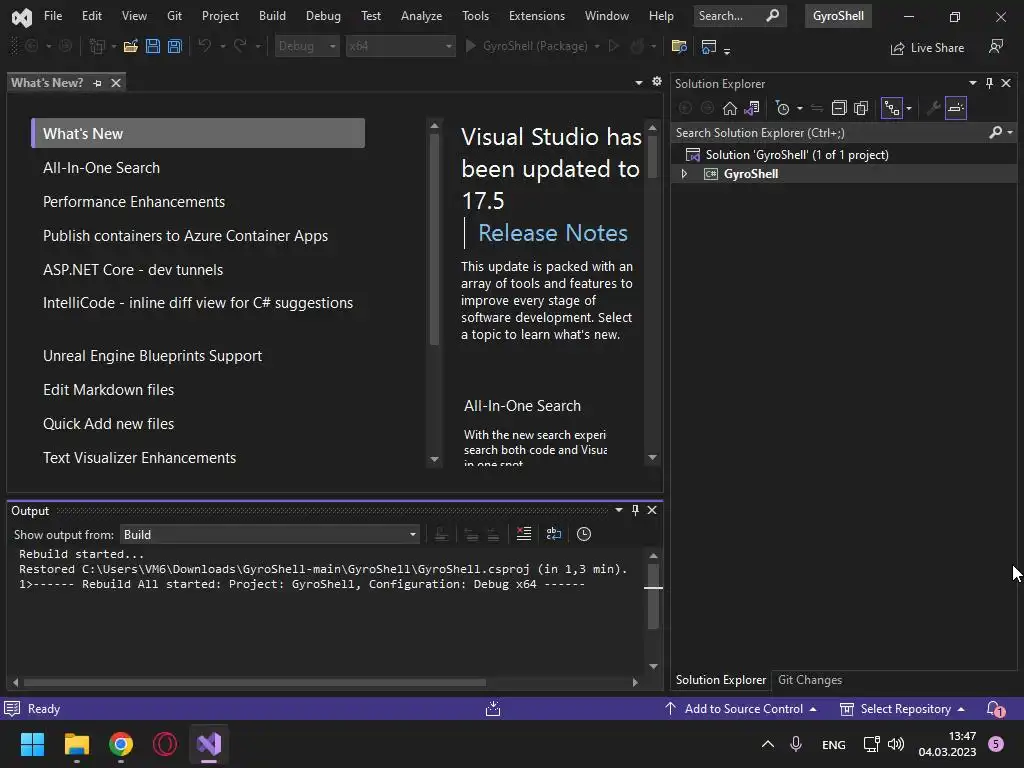1024x768 pixels.
Task: Open Windows Start menu
Action: click(32, 744)
